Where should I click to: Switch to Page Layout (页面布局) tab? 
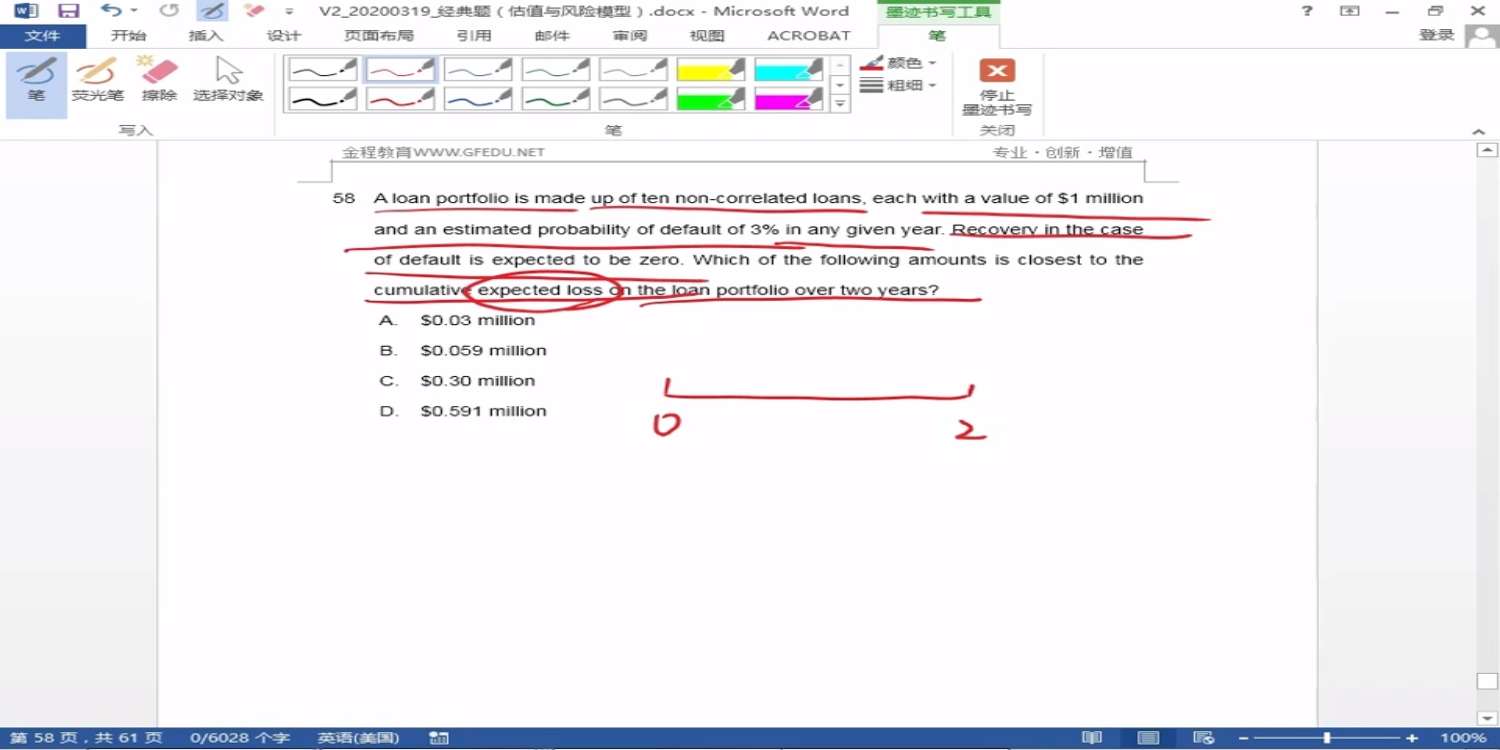(x=379, y=36)
